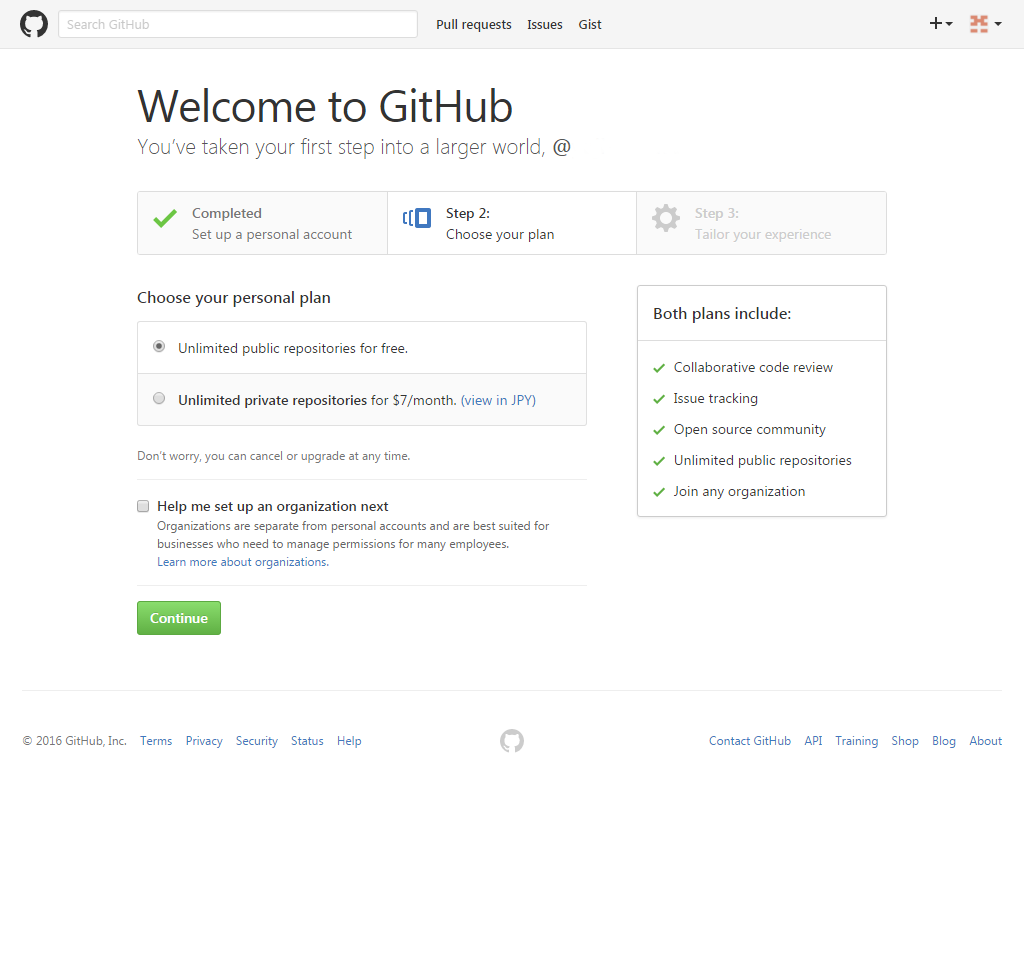Click Step 2 Choose your plan

tap(512, 223)
